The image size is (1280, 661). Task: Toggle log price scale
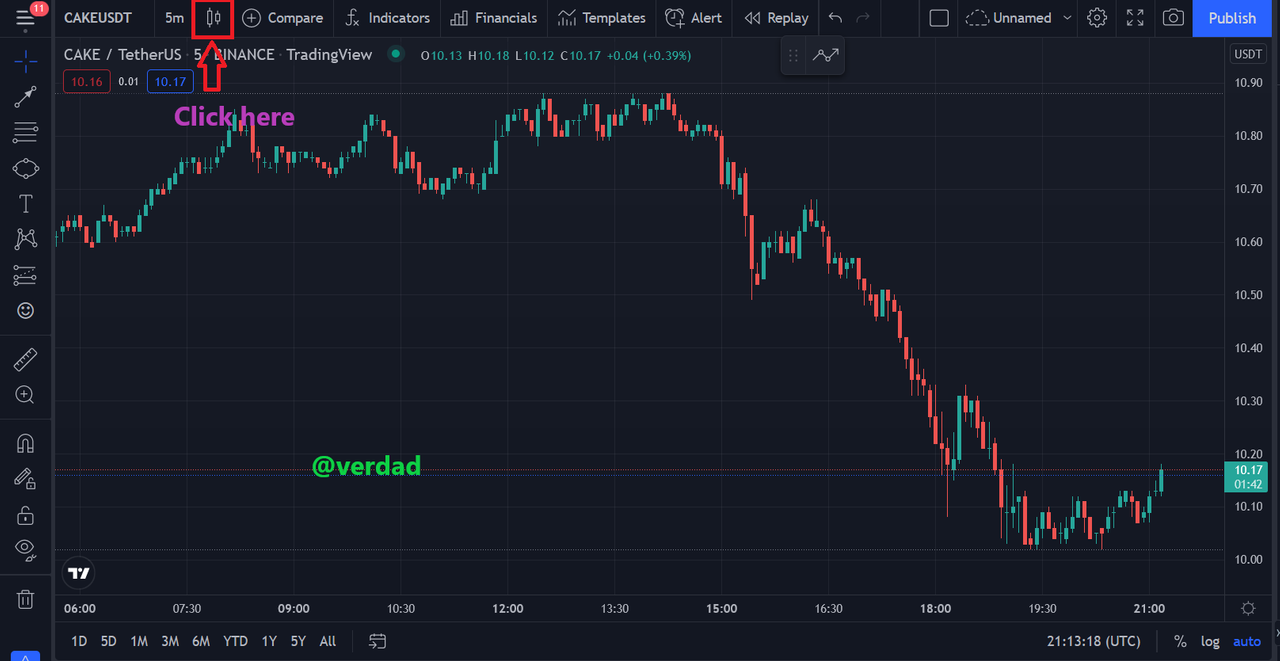tap(1210, 641)
